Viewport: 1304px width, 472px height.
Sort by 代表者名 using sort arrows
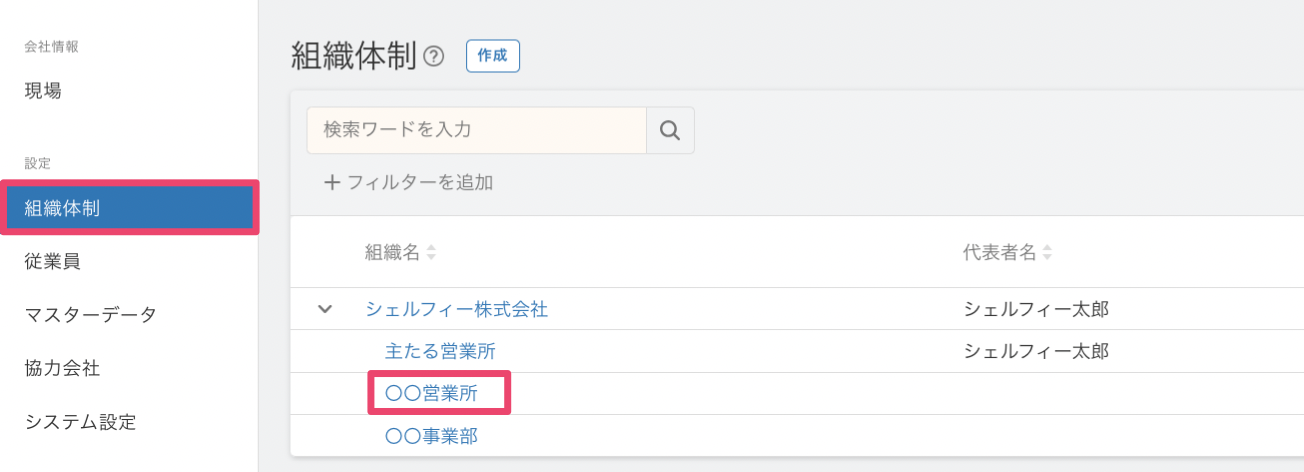[1047, 254]
